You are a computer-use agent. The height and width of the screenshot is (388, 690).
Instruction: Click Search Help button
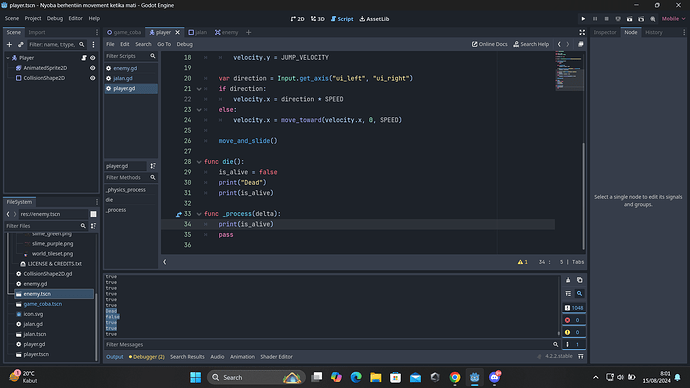pos(531,44)
